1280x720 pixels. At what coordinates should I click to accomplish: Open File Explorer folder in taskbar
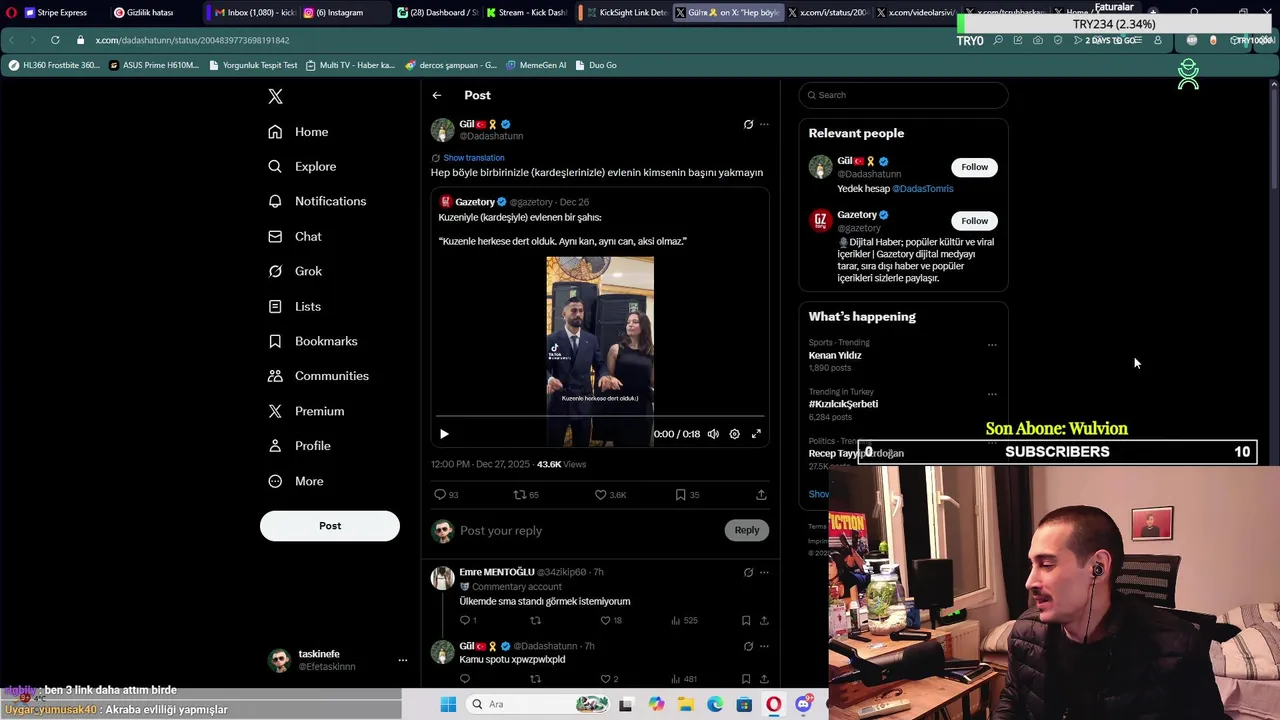pyautogui.click(x=686, y=704)
